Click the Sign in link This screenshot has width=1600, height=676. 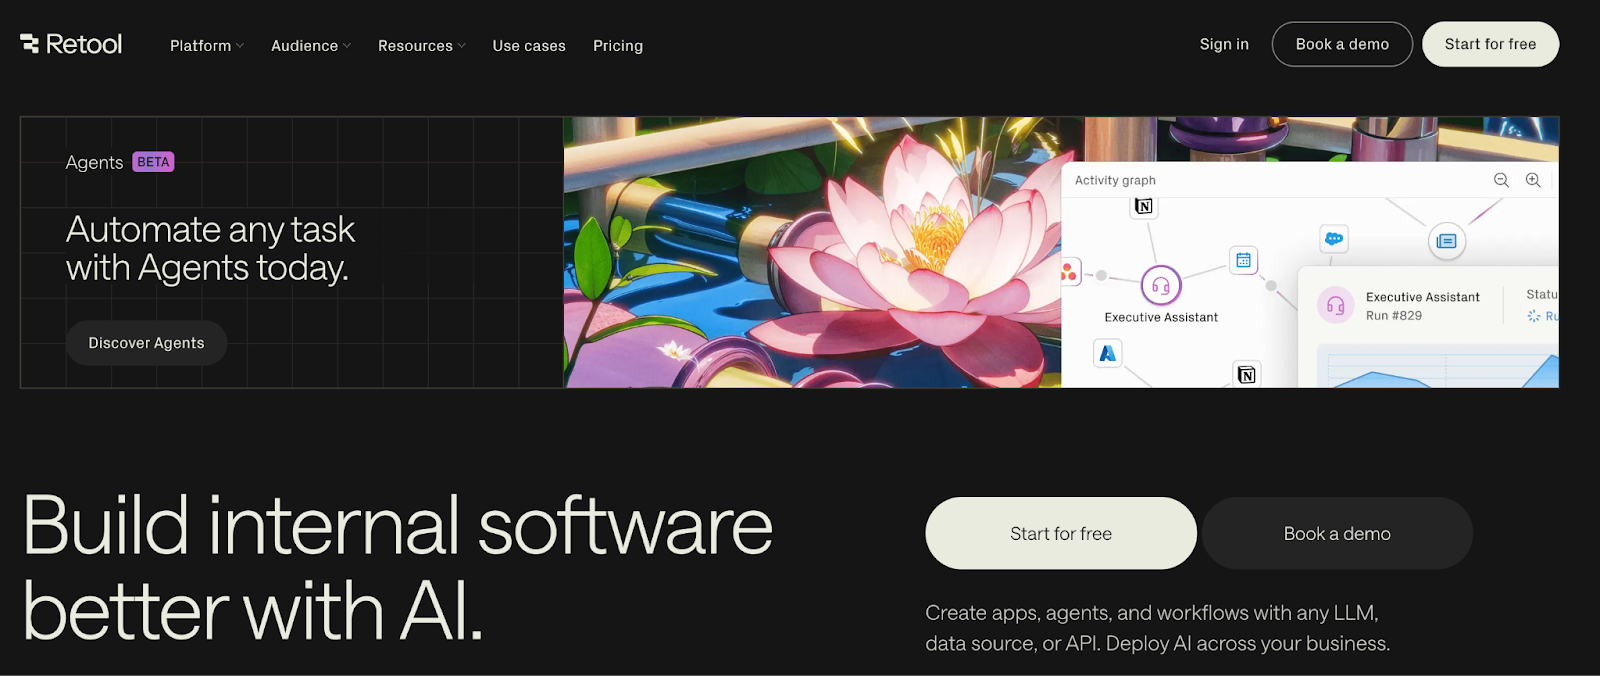coord(1224,44)
